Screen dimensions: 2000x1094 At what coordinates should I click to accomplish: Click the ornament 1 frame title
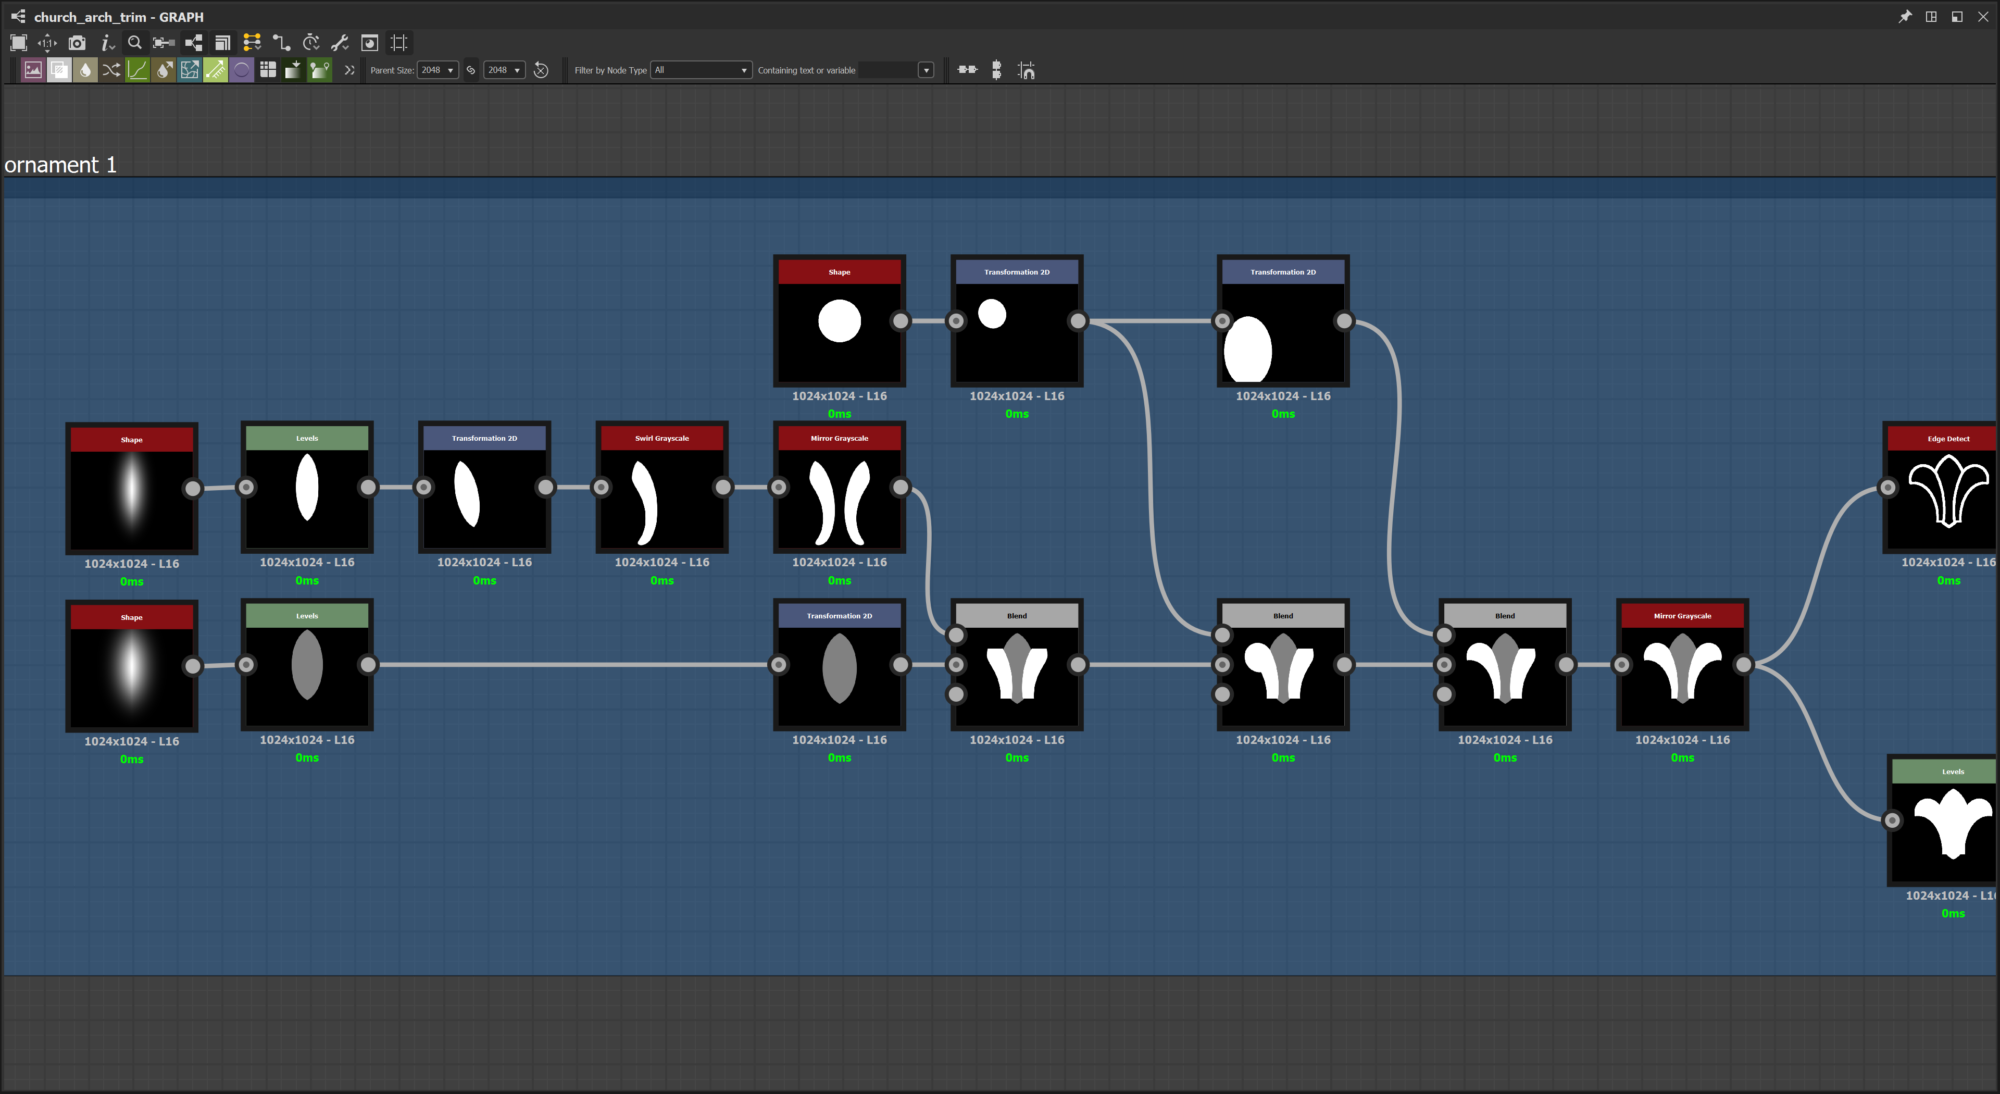60,165
